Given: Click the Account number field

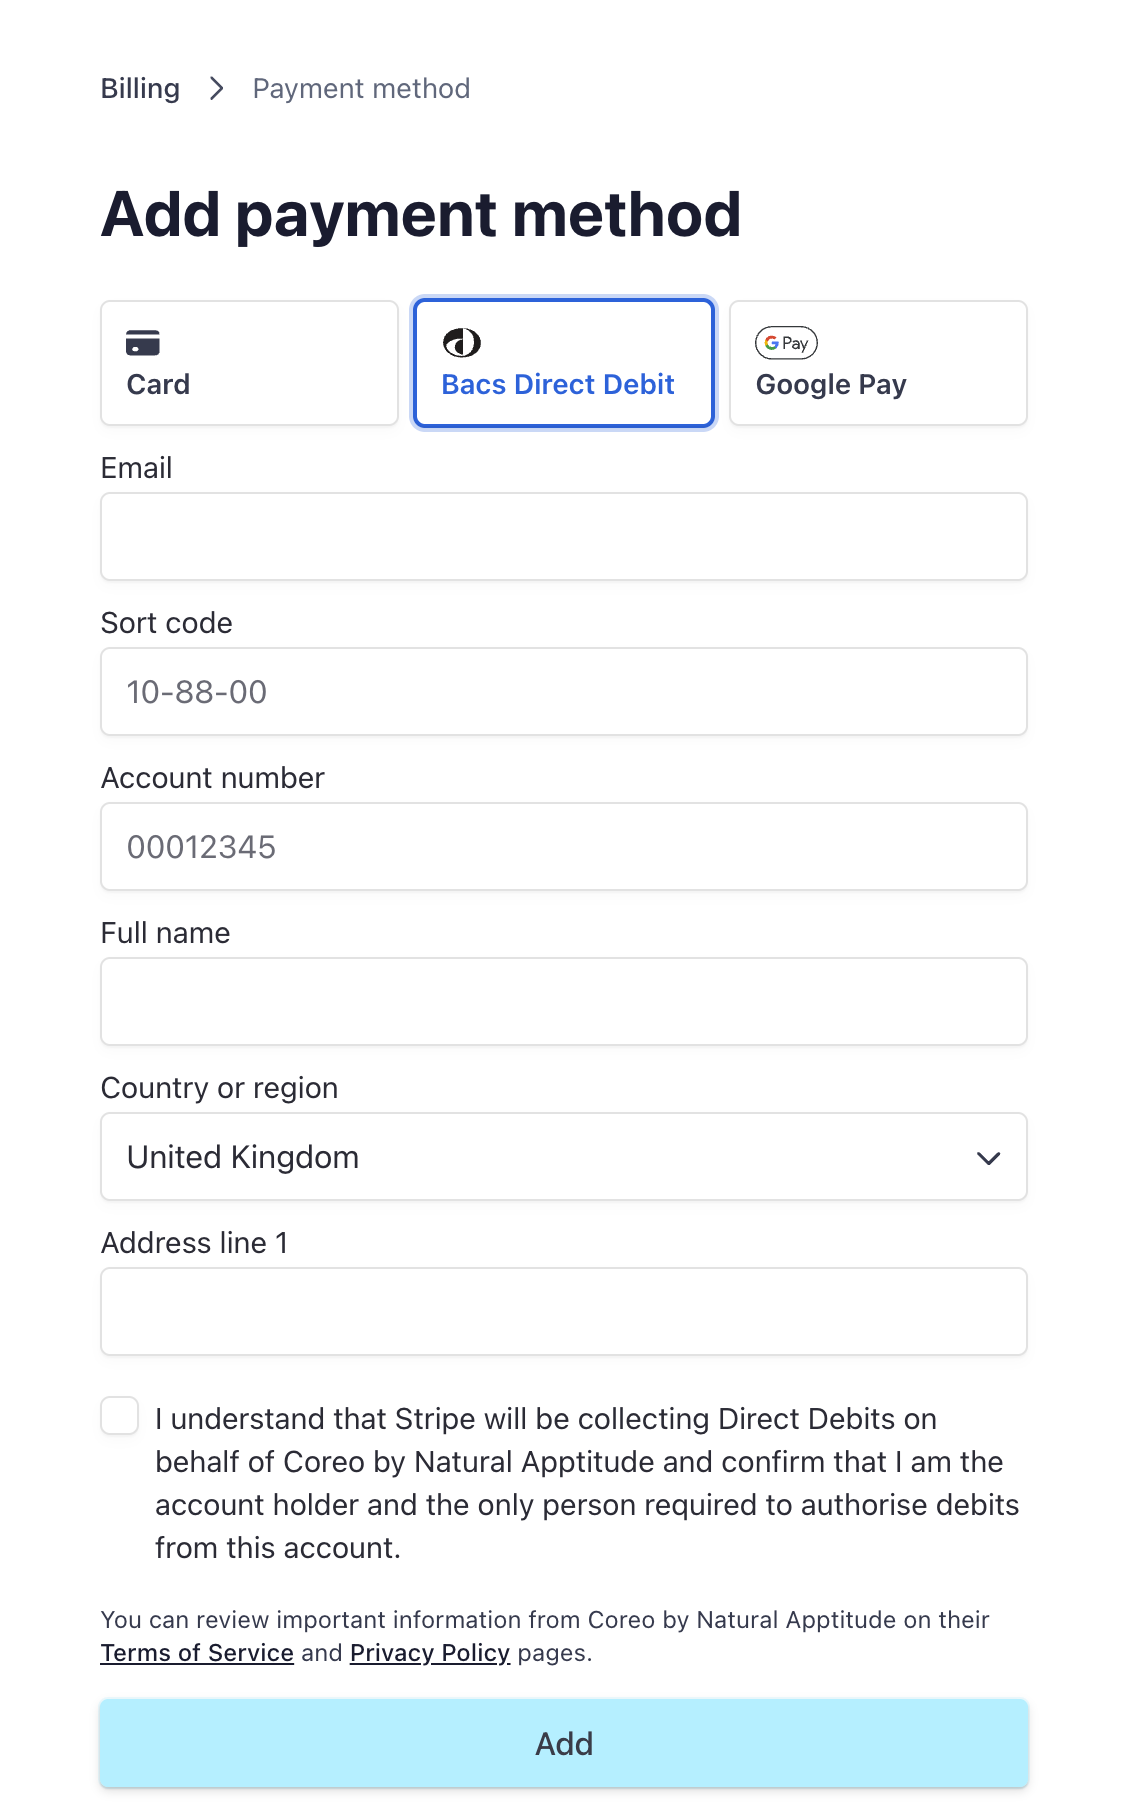Looking at the screenshot, I should [x=564, y=847].
